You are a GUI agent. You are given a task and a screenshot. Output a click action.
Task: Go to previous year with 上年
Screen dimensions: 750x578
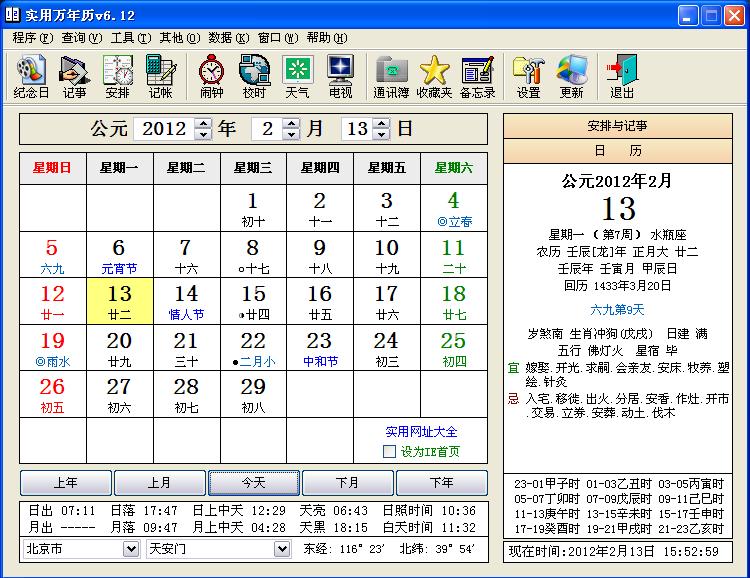pos(66,482)
